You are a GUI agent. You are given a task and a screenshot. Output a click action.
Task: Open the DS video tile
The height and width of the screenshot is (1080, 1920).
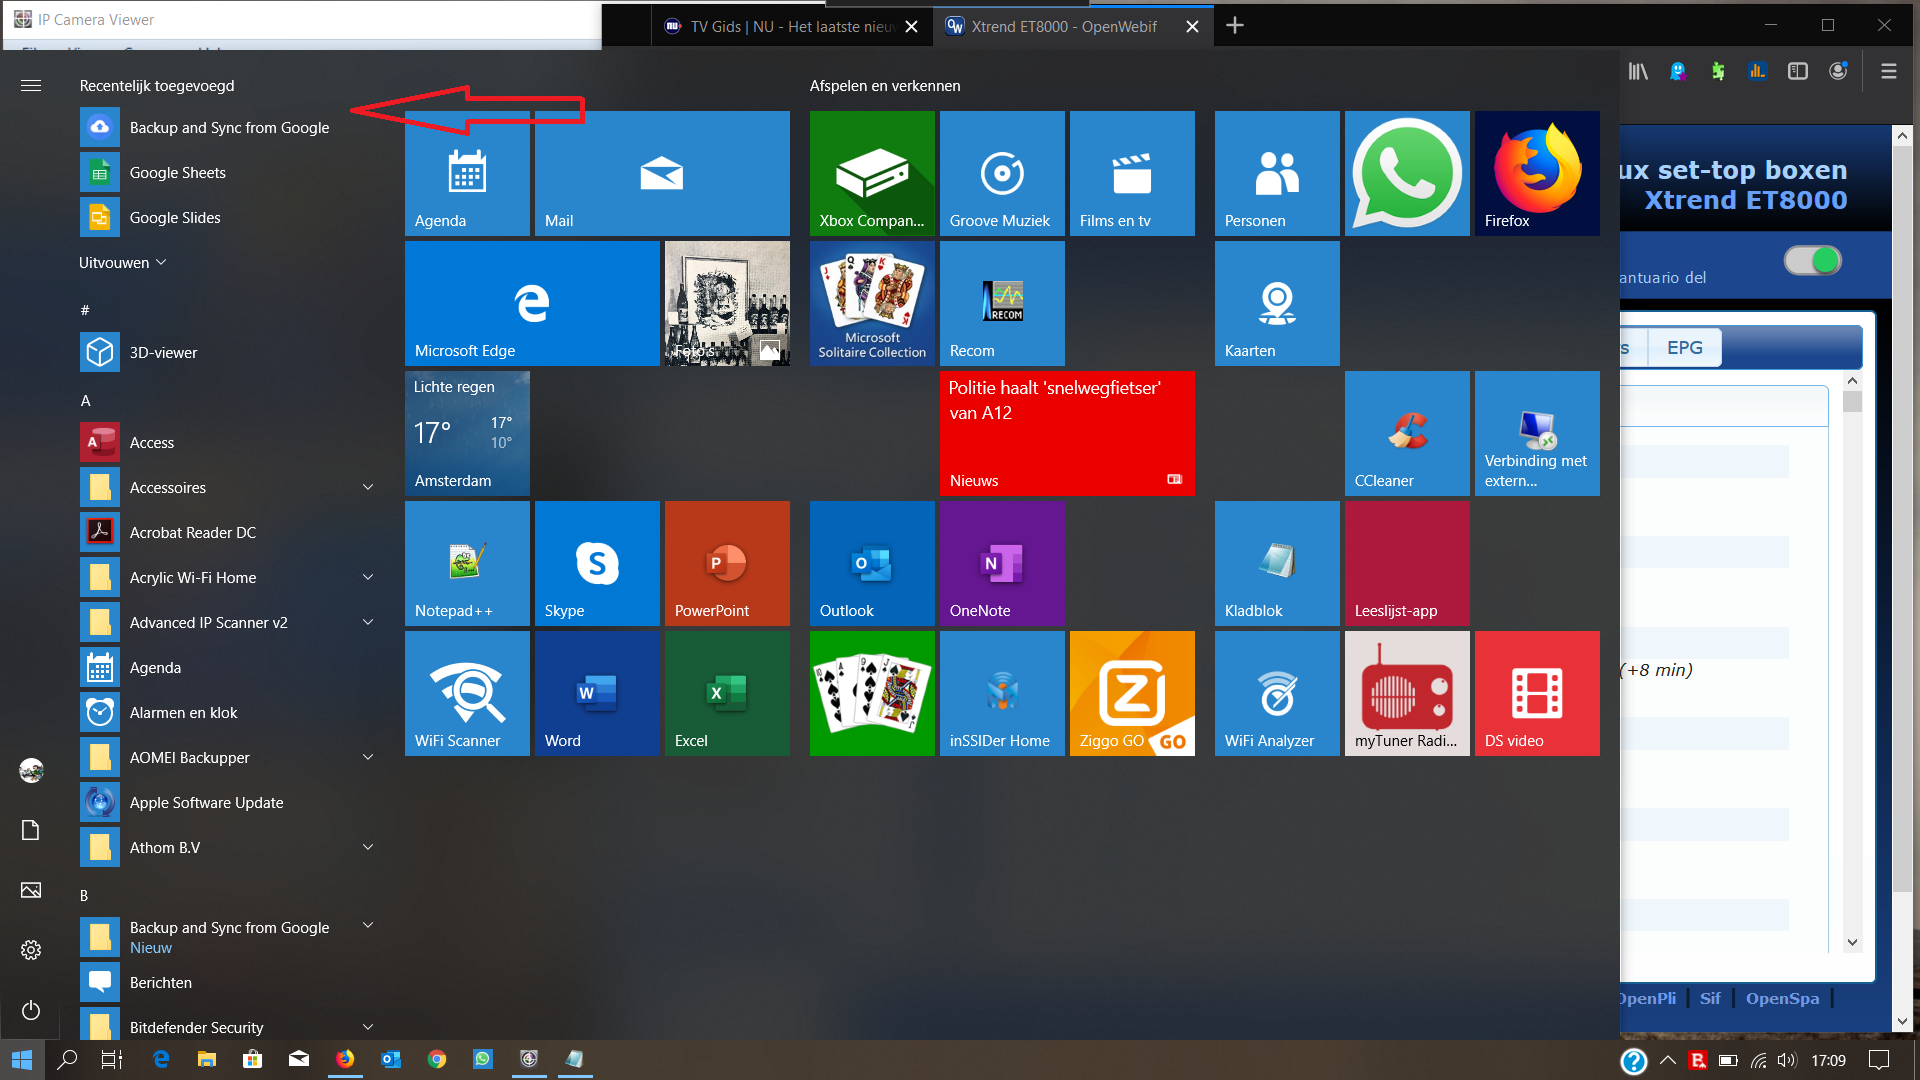(x=1537, y=693)
